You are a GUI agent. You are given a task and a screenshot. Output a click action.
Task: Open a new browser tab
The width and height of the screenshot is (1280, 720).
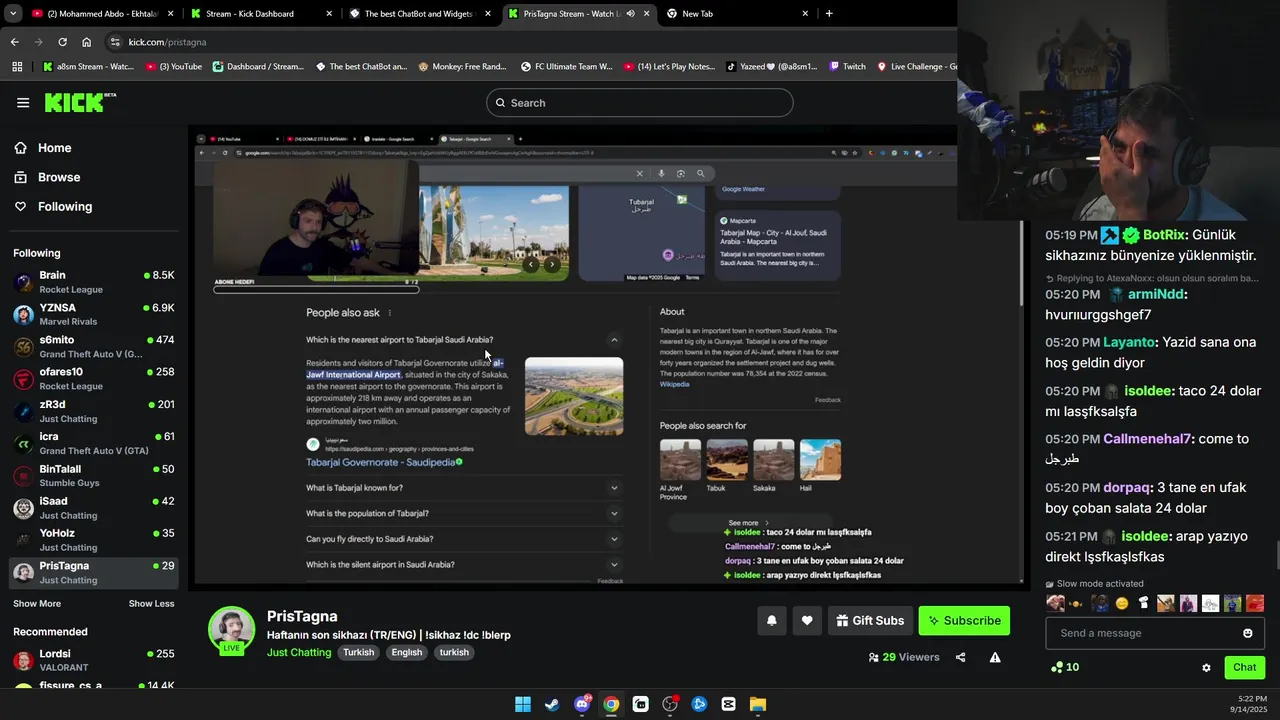tap(829, 13)
